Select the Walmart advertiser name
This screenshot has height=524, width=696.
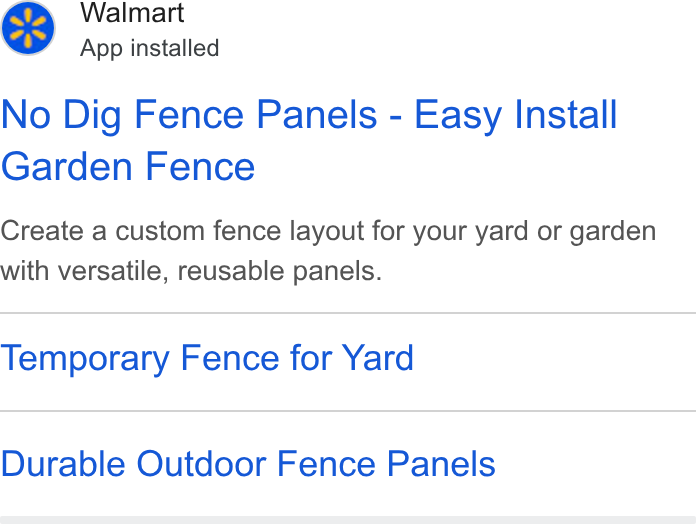click(132, 12)
